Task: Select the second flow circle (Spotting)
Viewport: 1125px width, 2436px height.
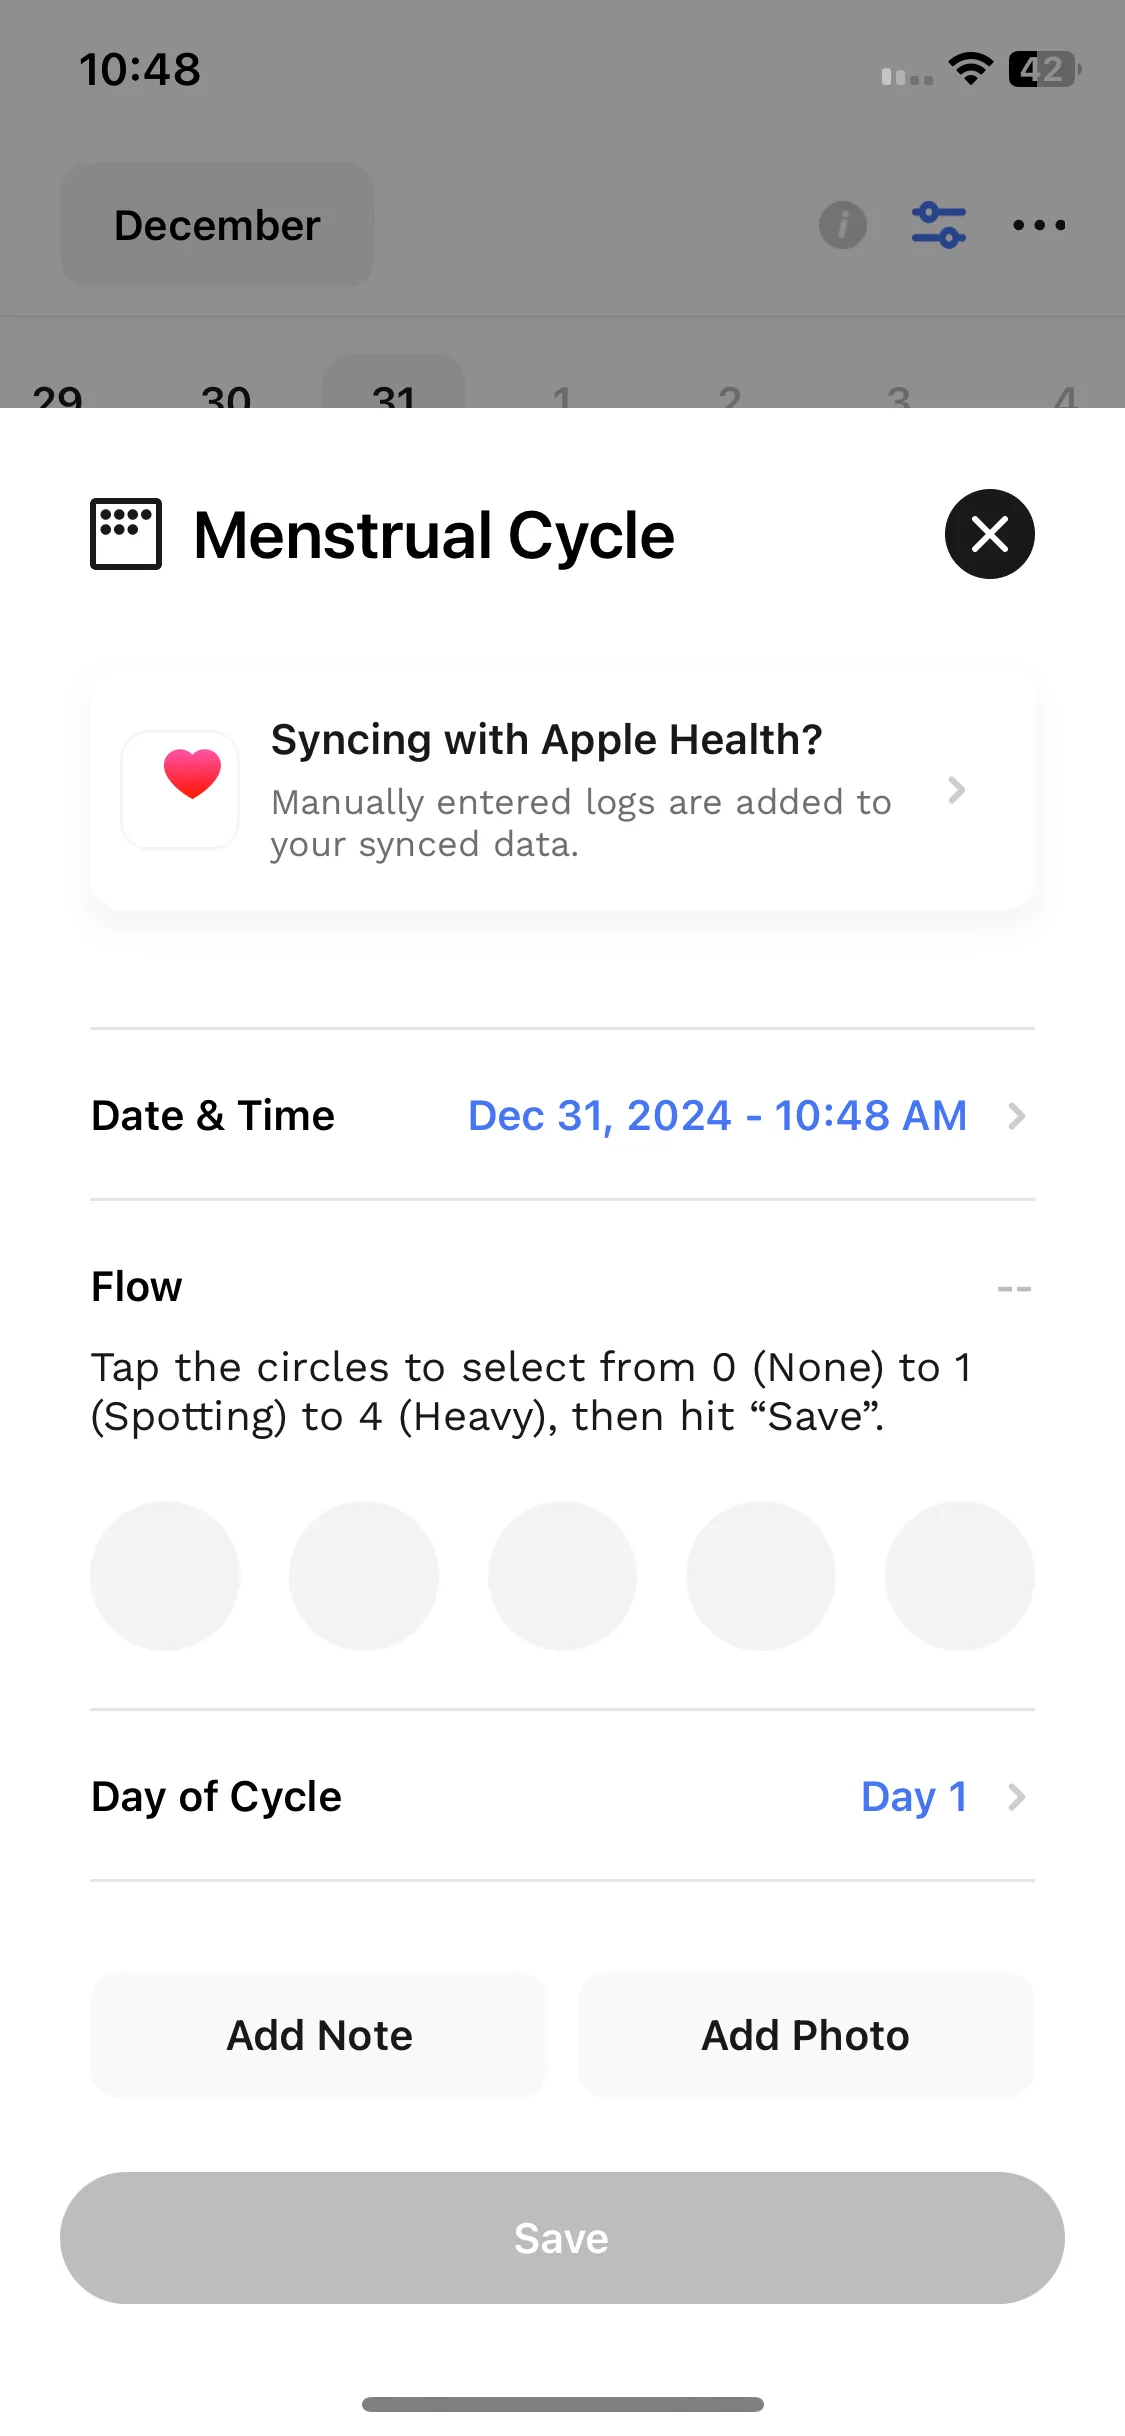Action: 364,1575
